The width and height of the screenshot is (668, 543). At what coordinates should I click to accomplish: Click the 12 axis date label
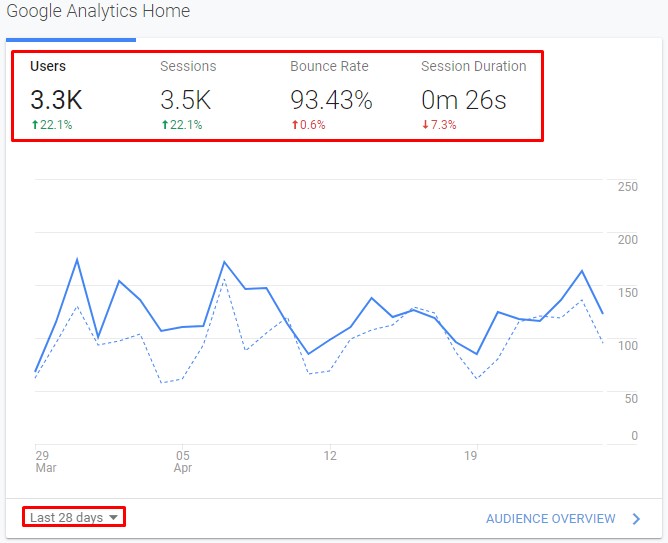(x=330, y=456)
